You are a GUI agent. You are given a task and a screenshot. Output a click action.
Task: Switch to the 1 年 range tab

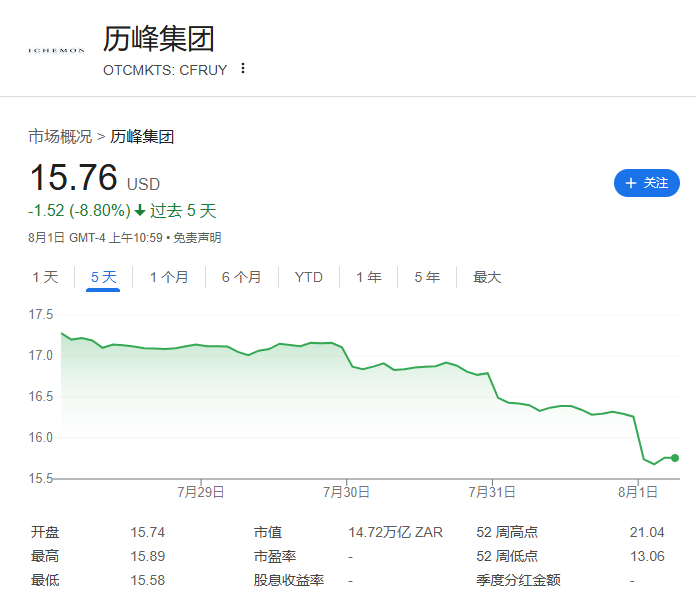(368, 277)
